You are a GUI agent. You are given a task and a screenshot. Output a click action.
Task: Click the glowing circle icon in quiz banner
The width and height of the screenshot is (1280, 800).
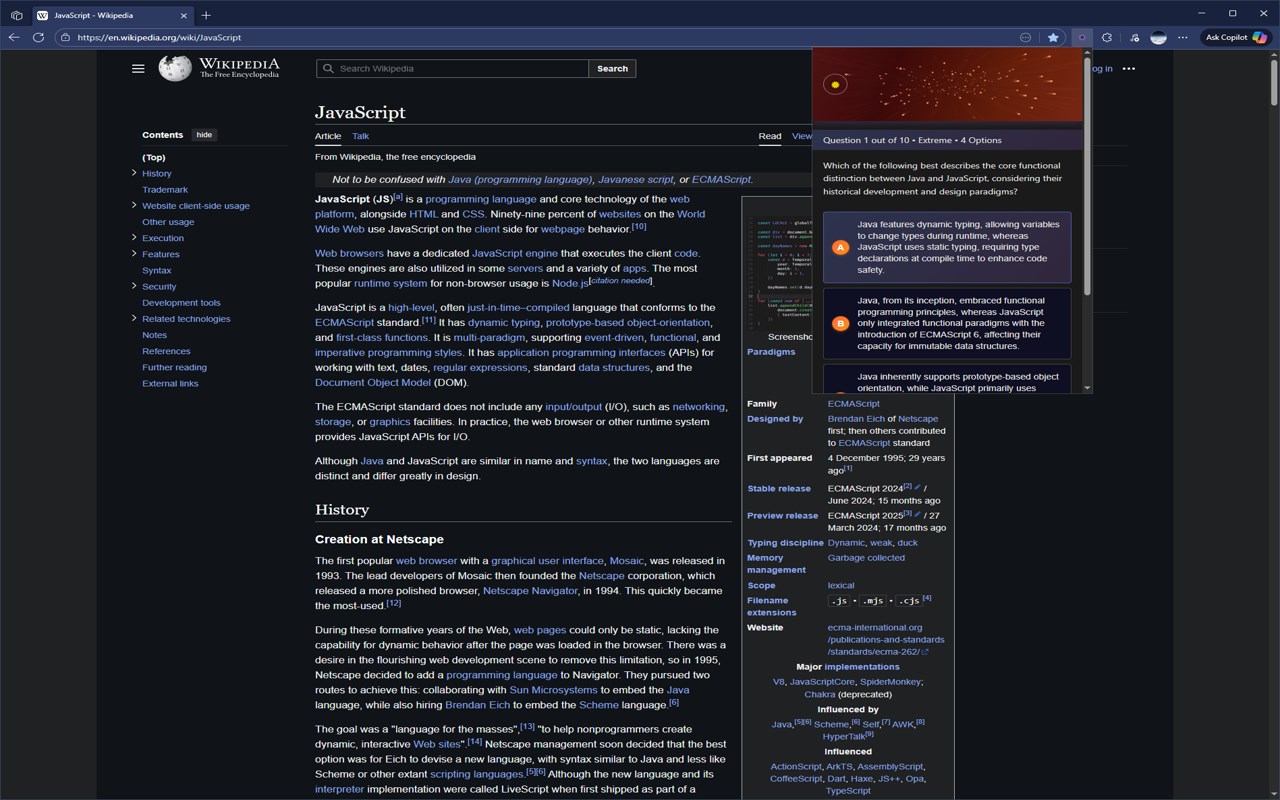click(835, 85)
